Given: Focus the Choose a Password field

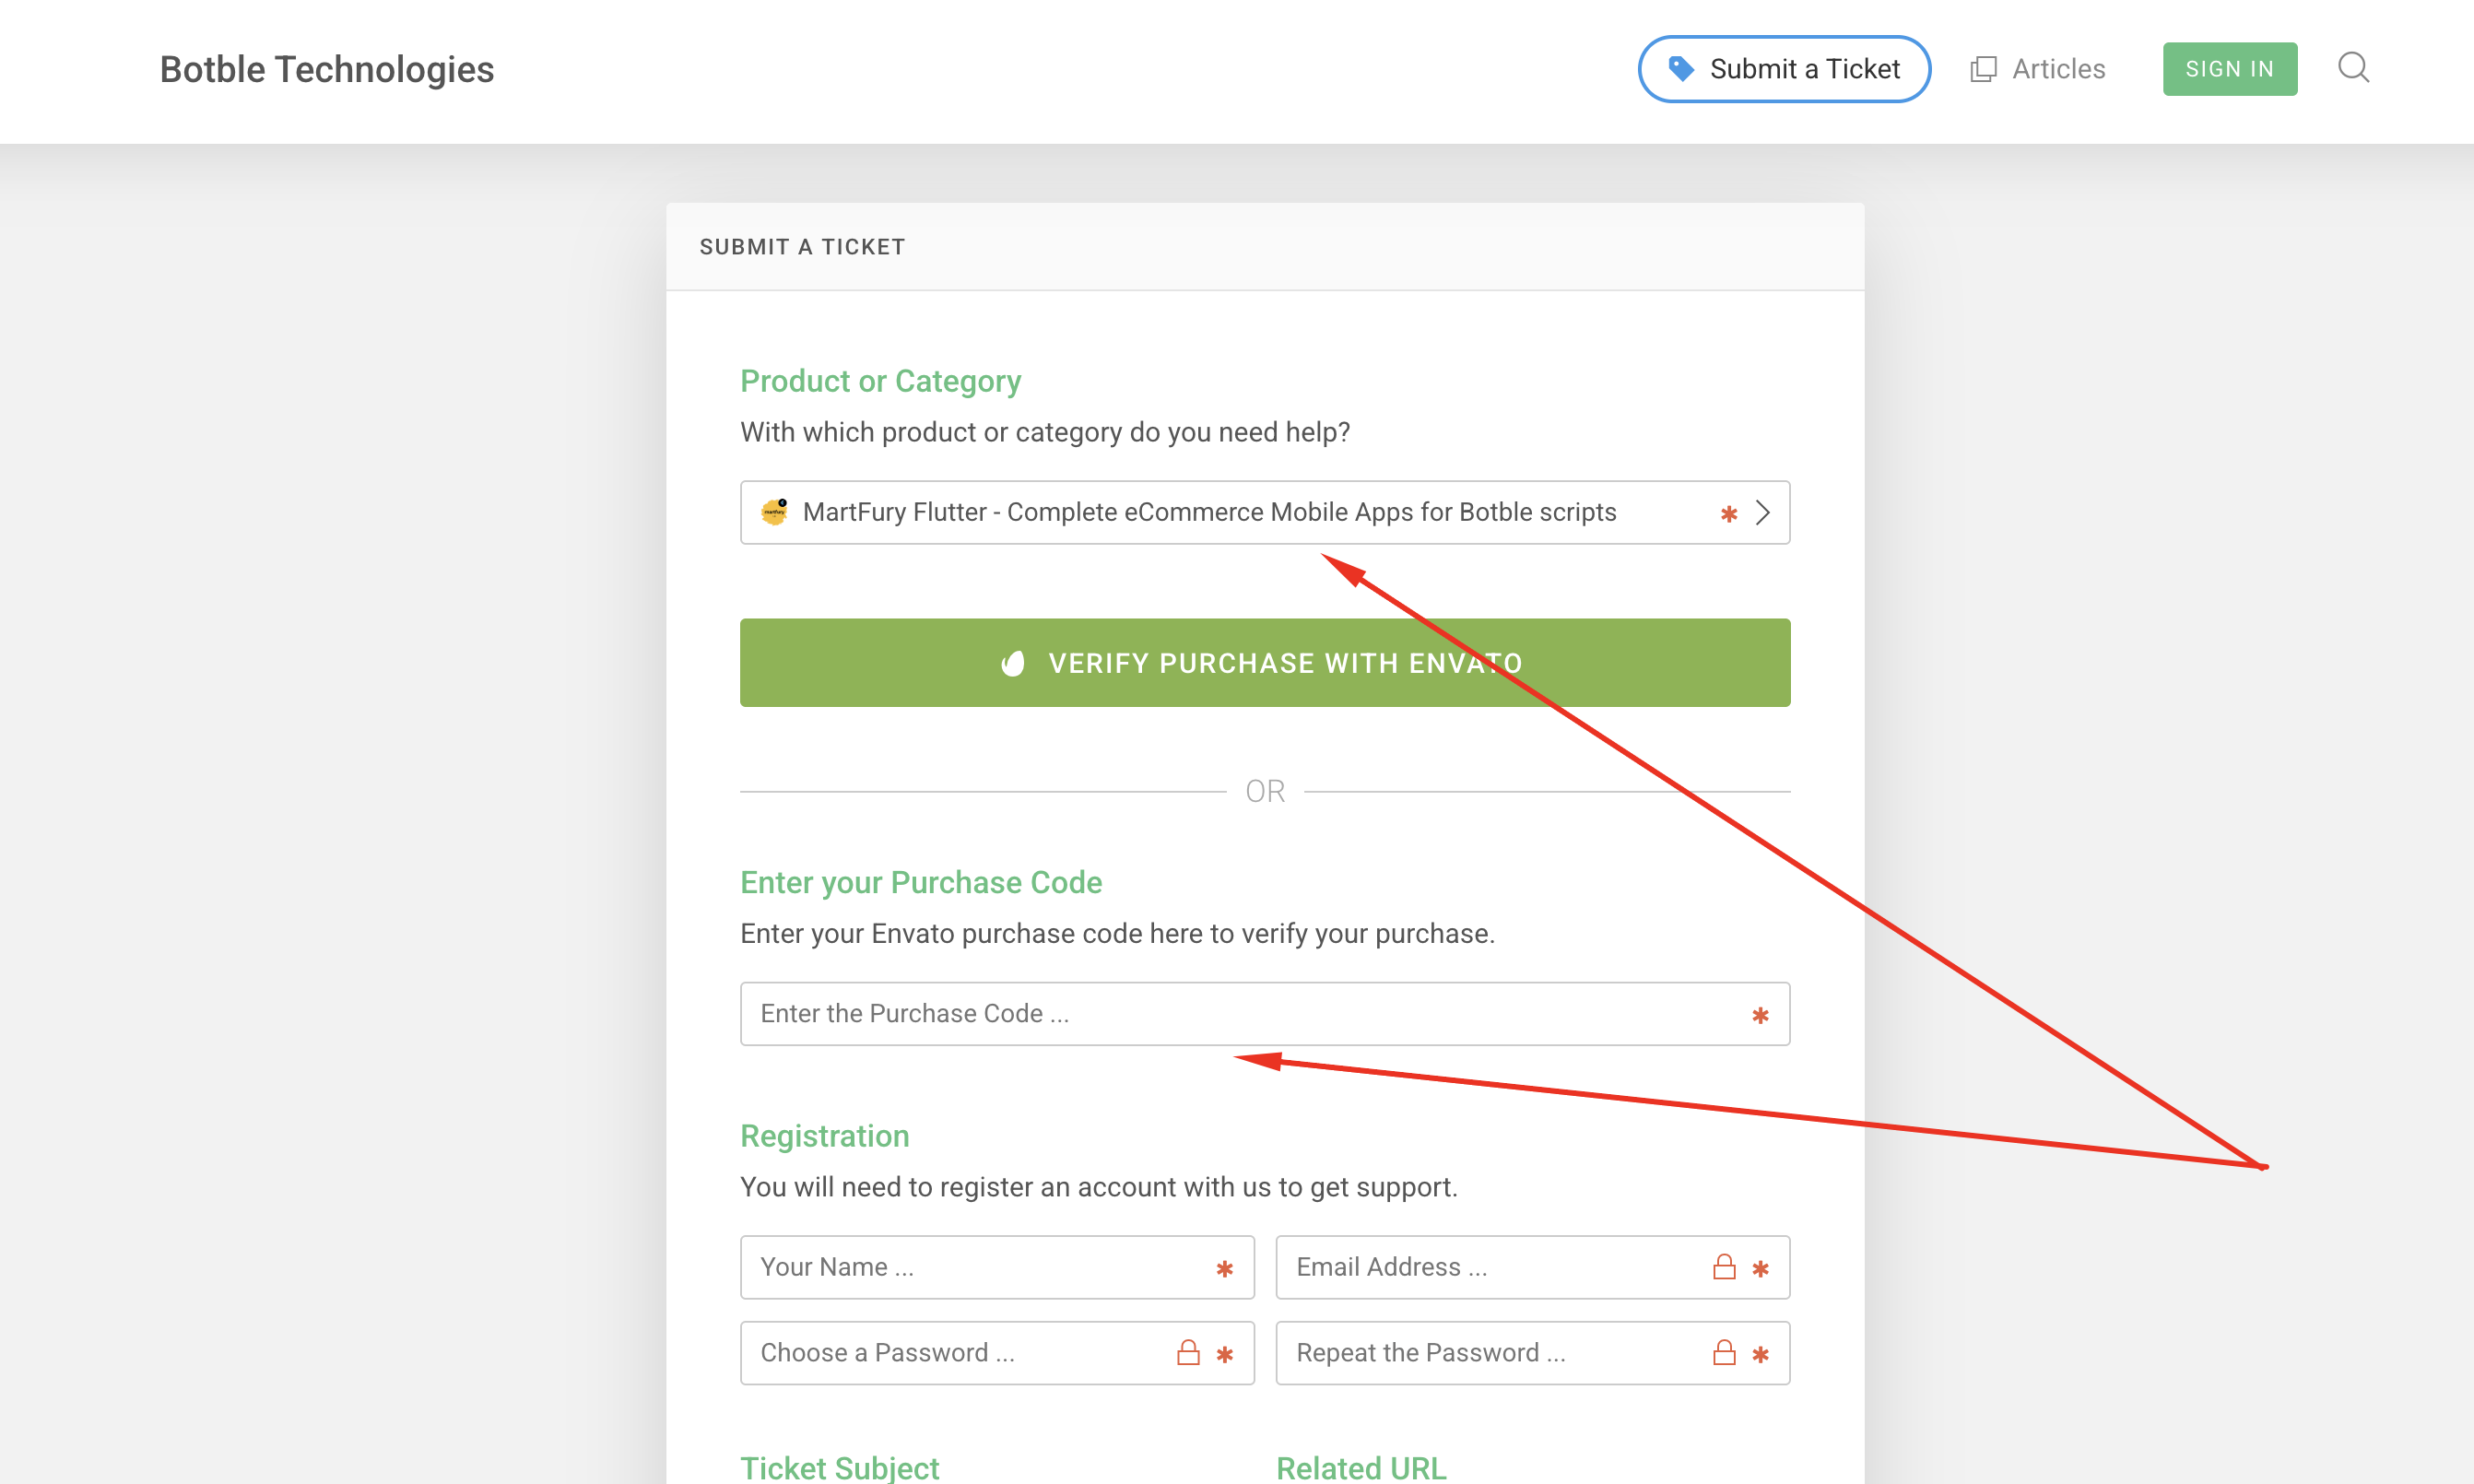Looking at the screenshot, I should pos(997,1353).
